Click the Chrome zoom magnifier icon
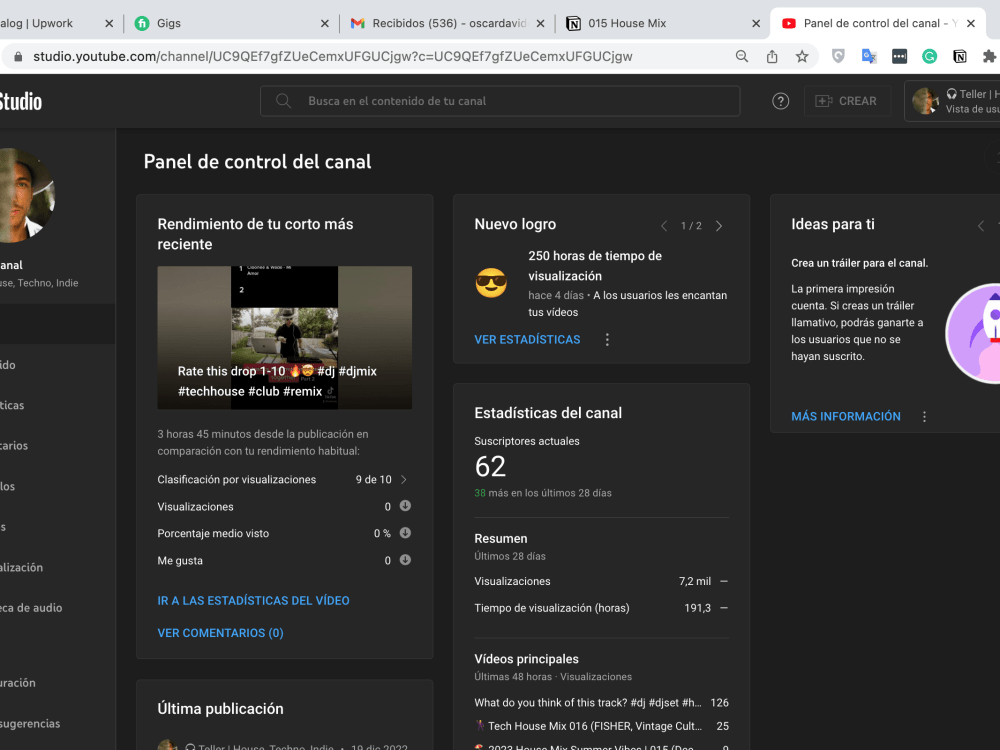Screen dimensions: 1000x750 pyautogui.click(x=742, y=56)
